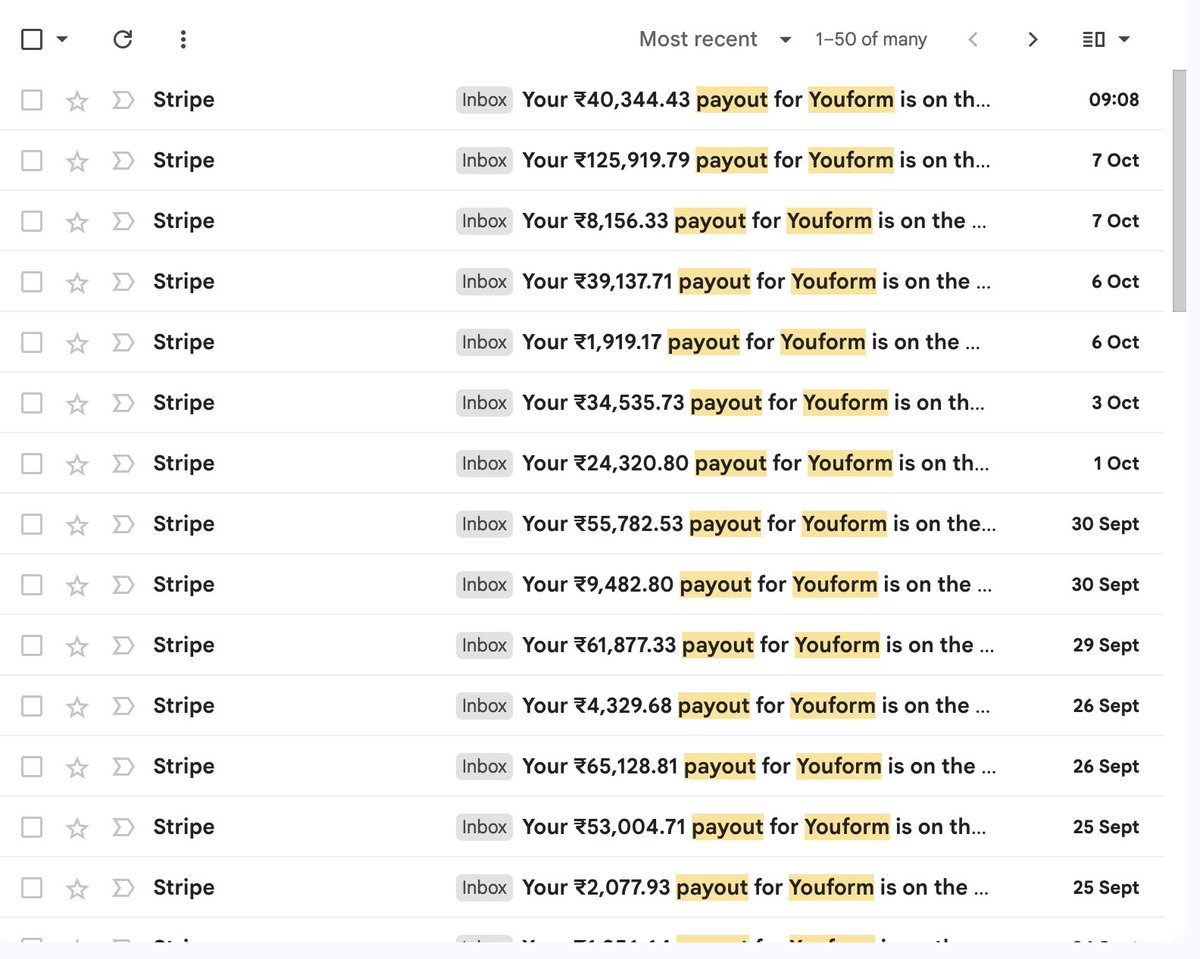This screenshot has height=959, width=1200.
Task: Star the ₹9,482.80 payout email
Action: pos(77,585)
